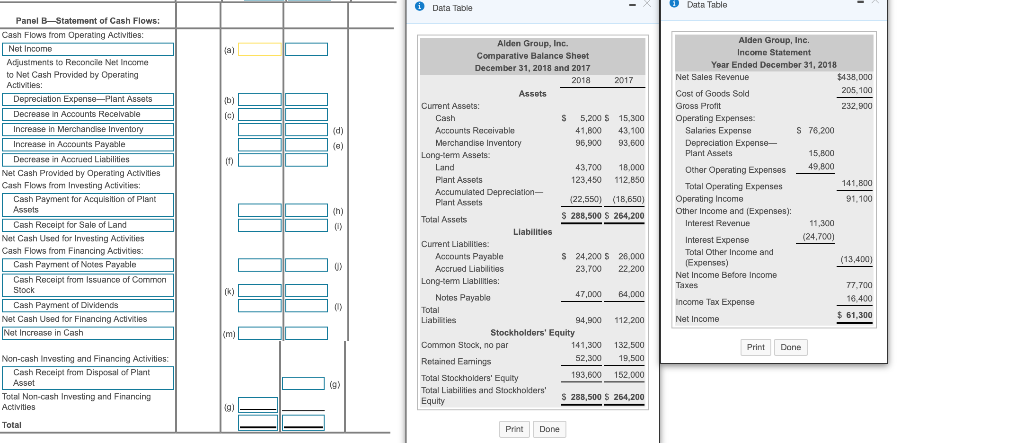
Task: Click 'Panel B—Statement of Cash Flows:' heading
Action: 88,21
